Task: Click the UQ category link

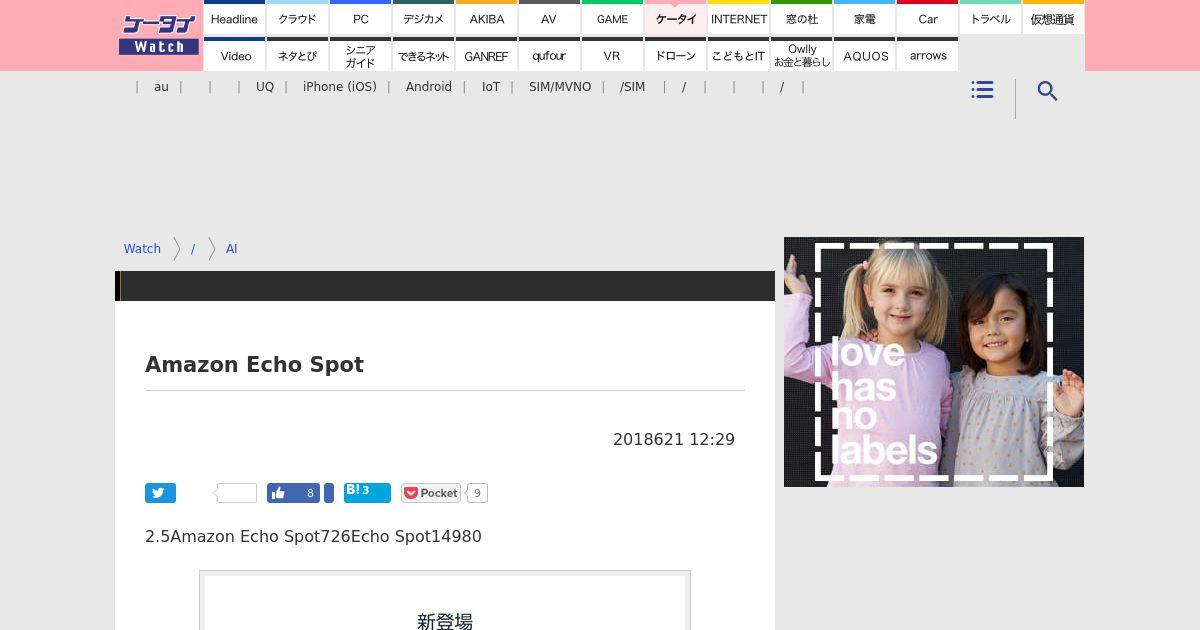Action: tap(265, 87)
